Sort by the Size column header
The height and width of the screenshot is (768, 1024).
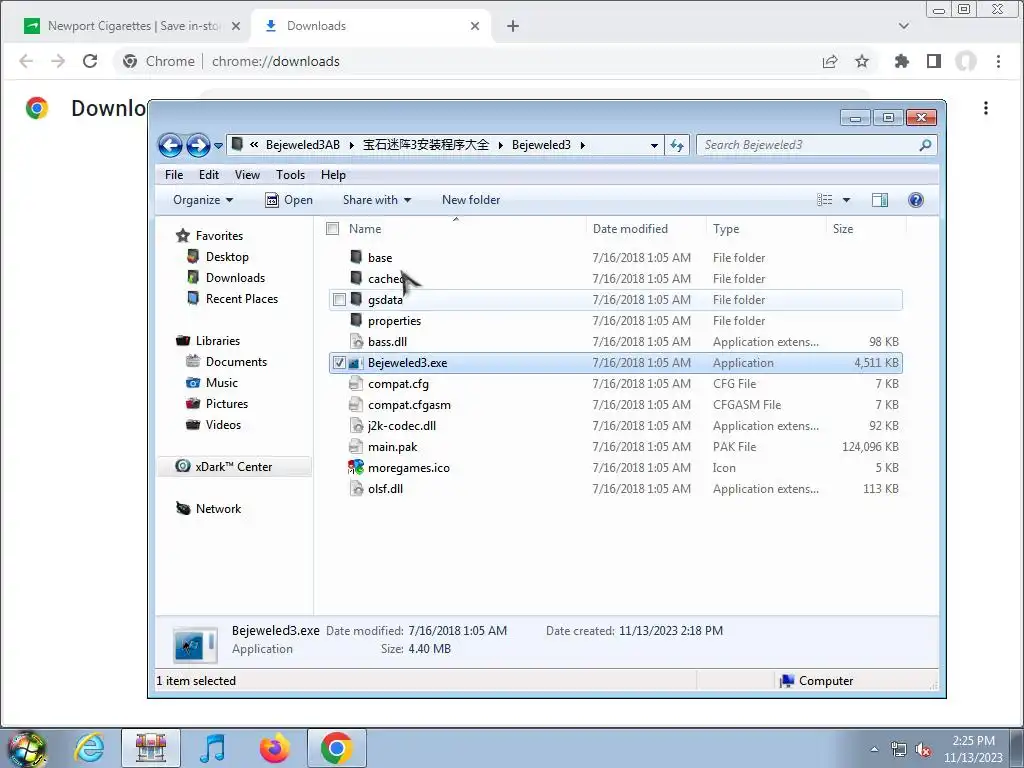842,229
